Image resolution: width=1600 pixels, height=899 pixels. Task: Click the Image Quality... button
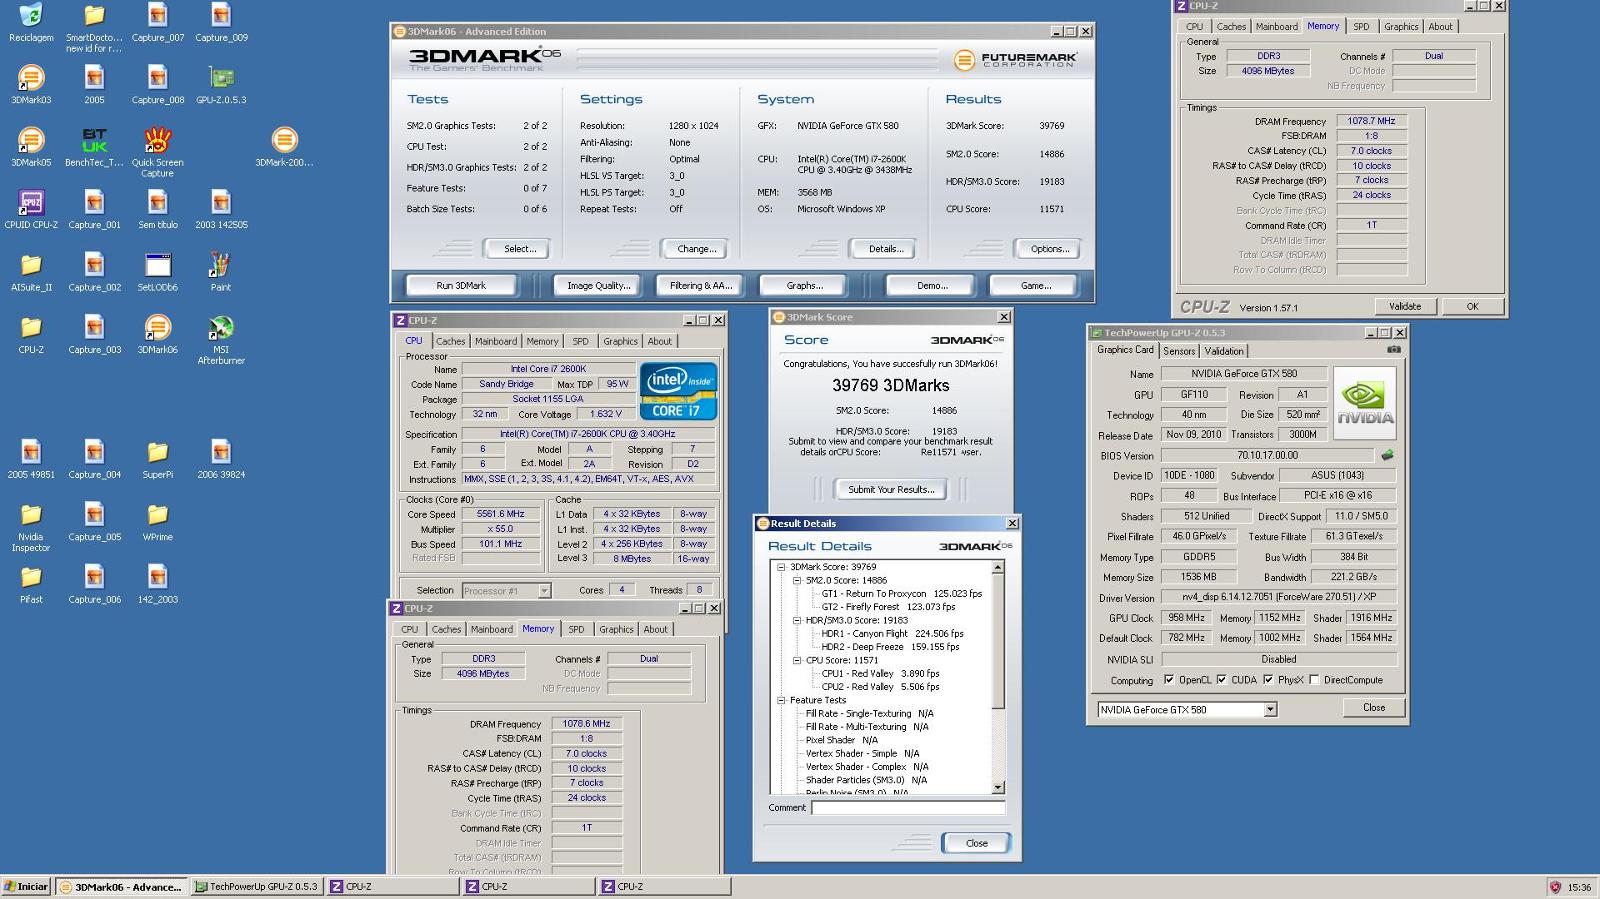(x=598, y=286)
